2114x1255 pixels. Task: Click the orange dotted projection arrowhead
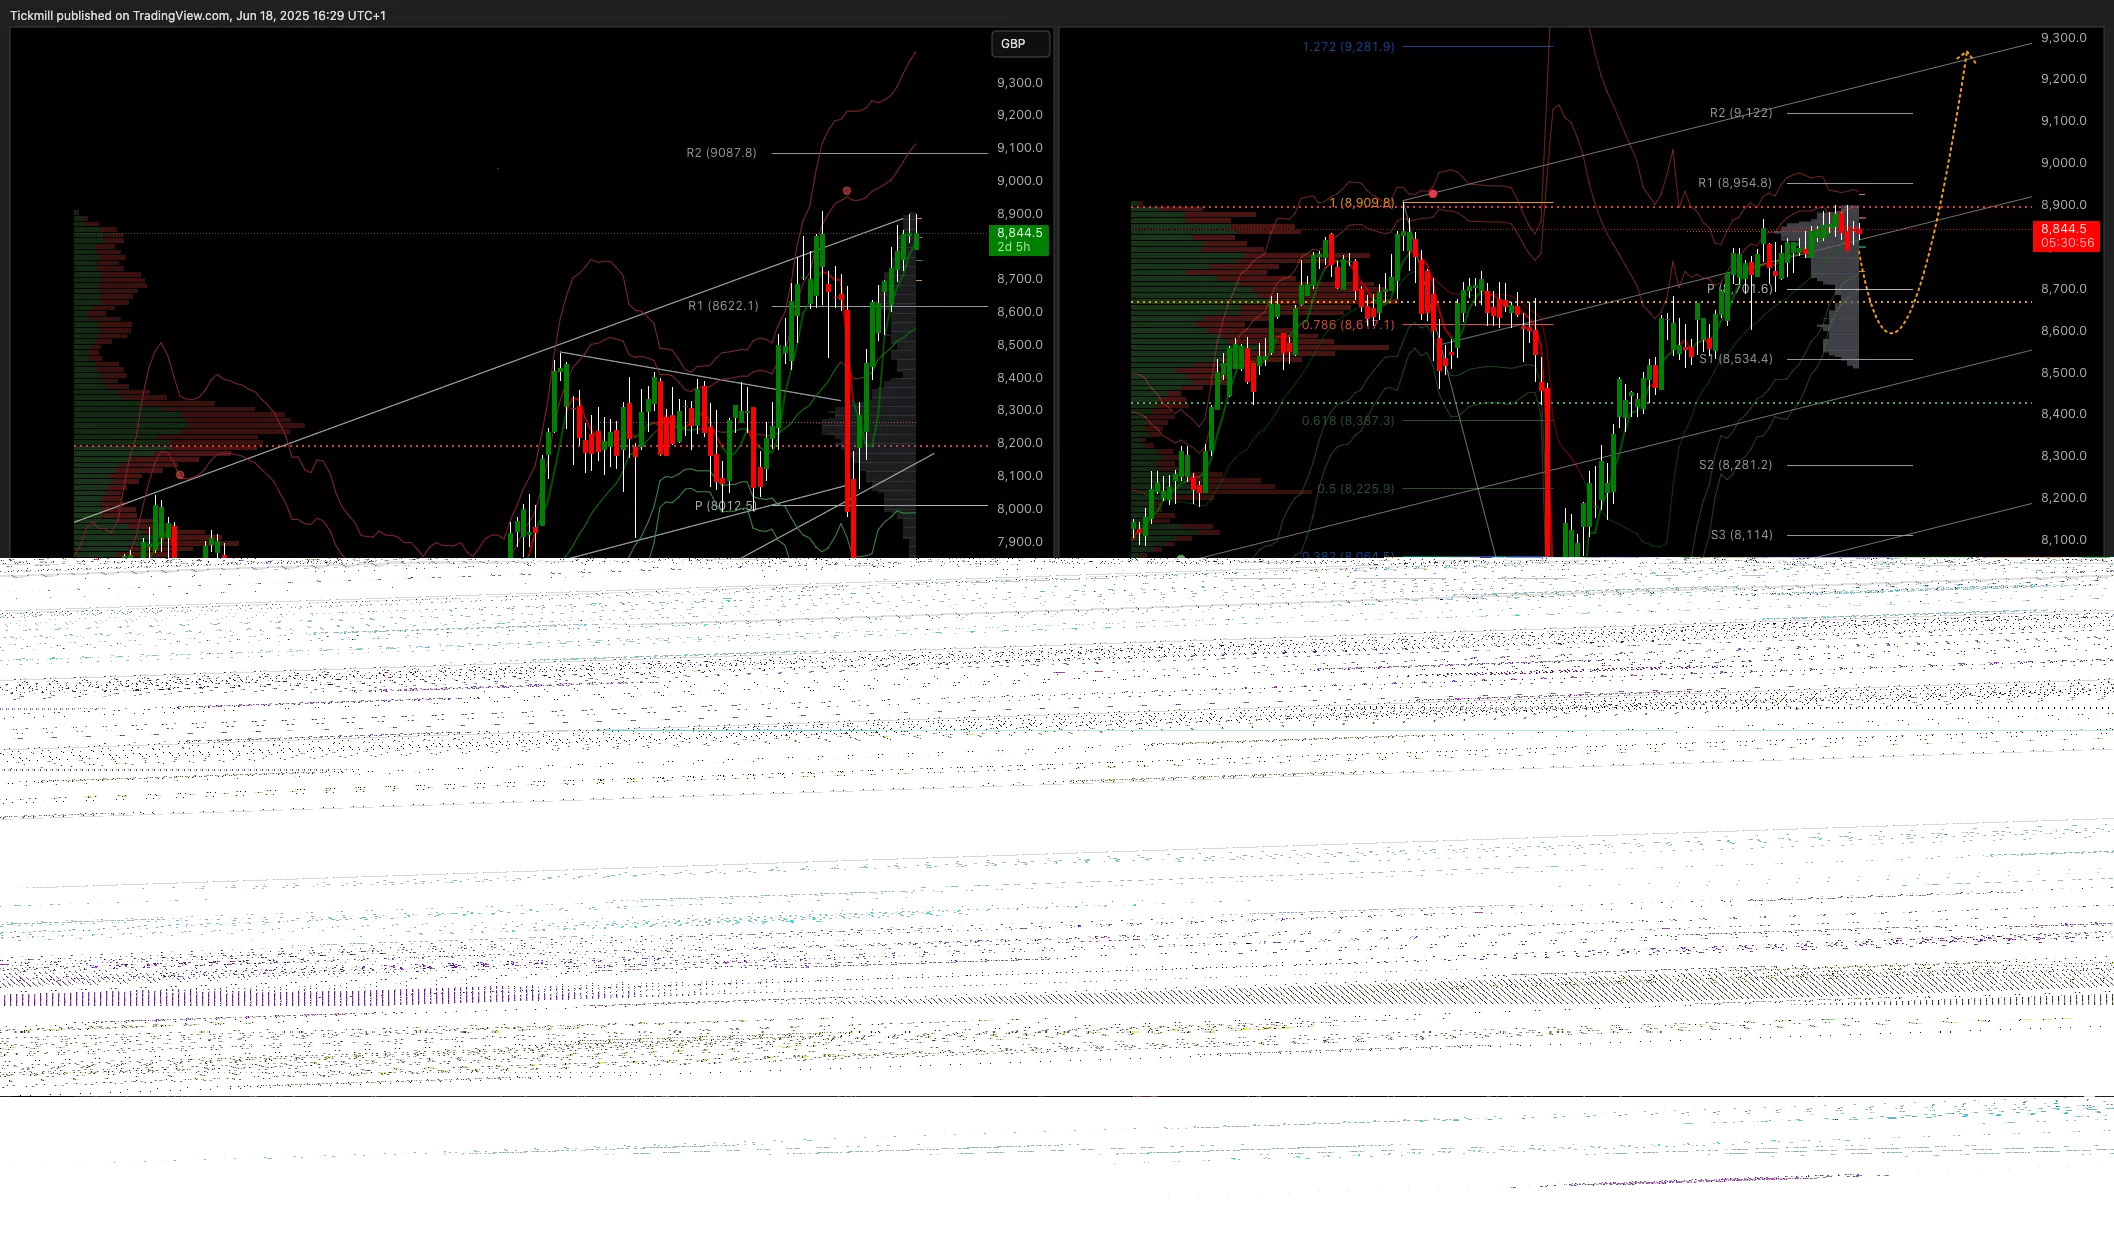[x=1966, y=55]
